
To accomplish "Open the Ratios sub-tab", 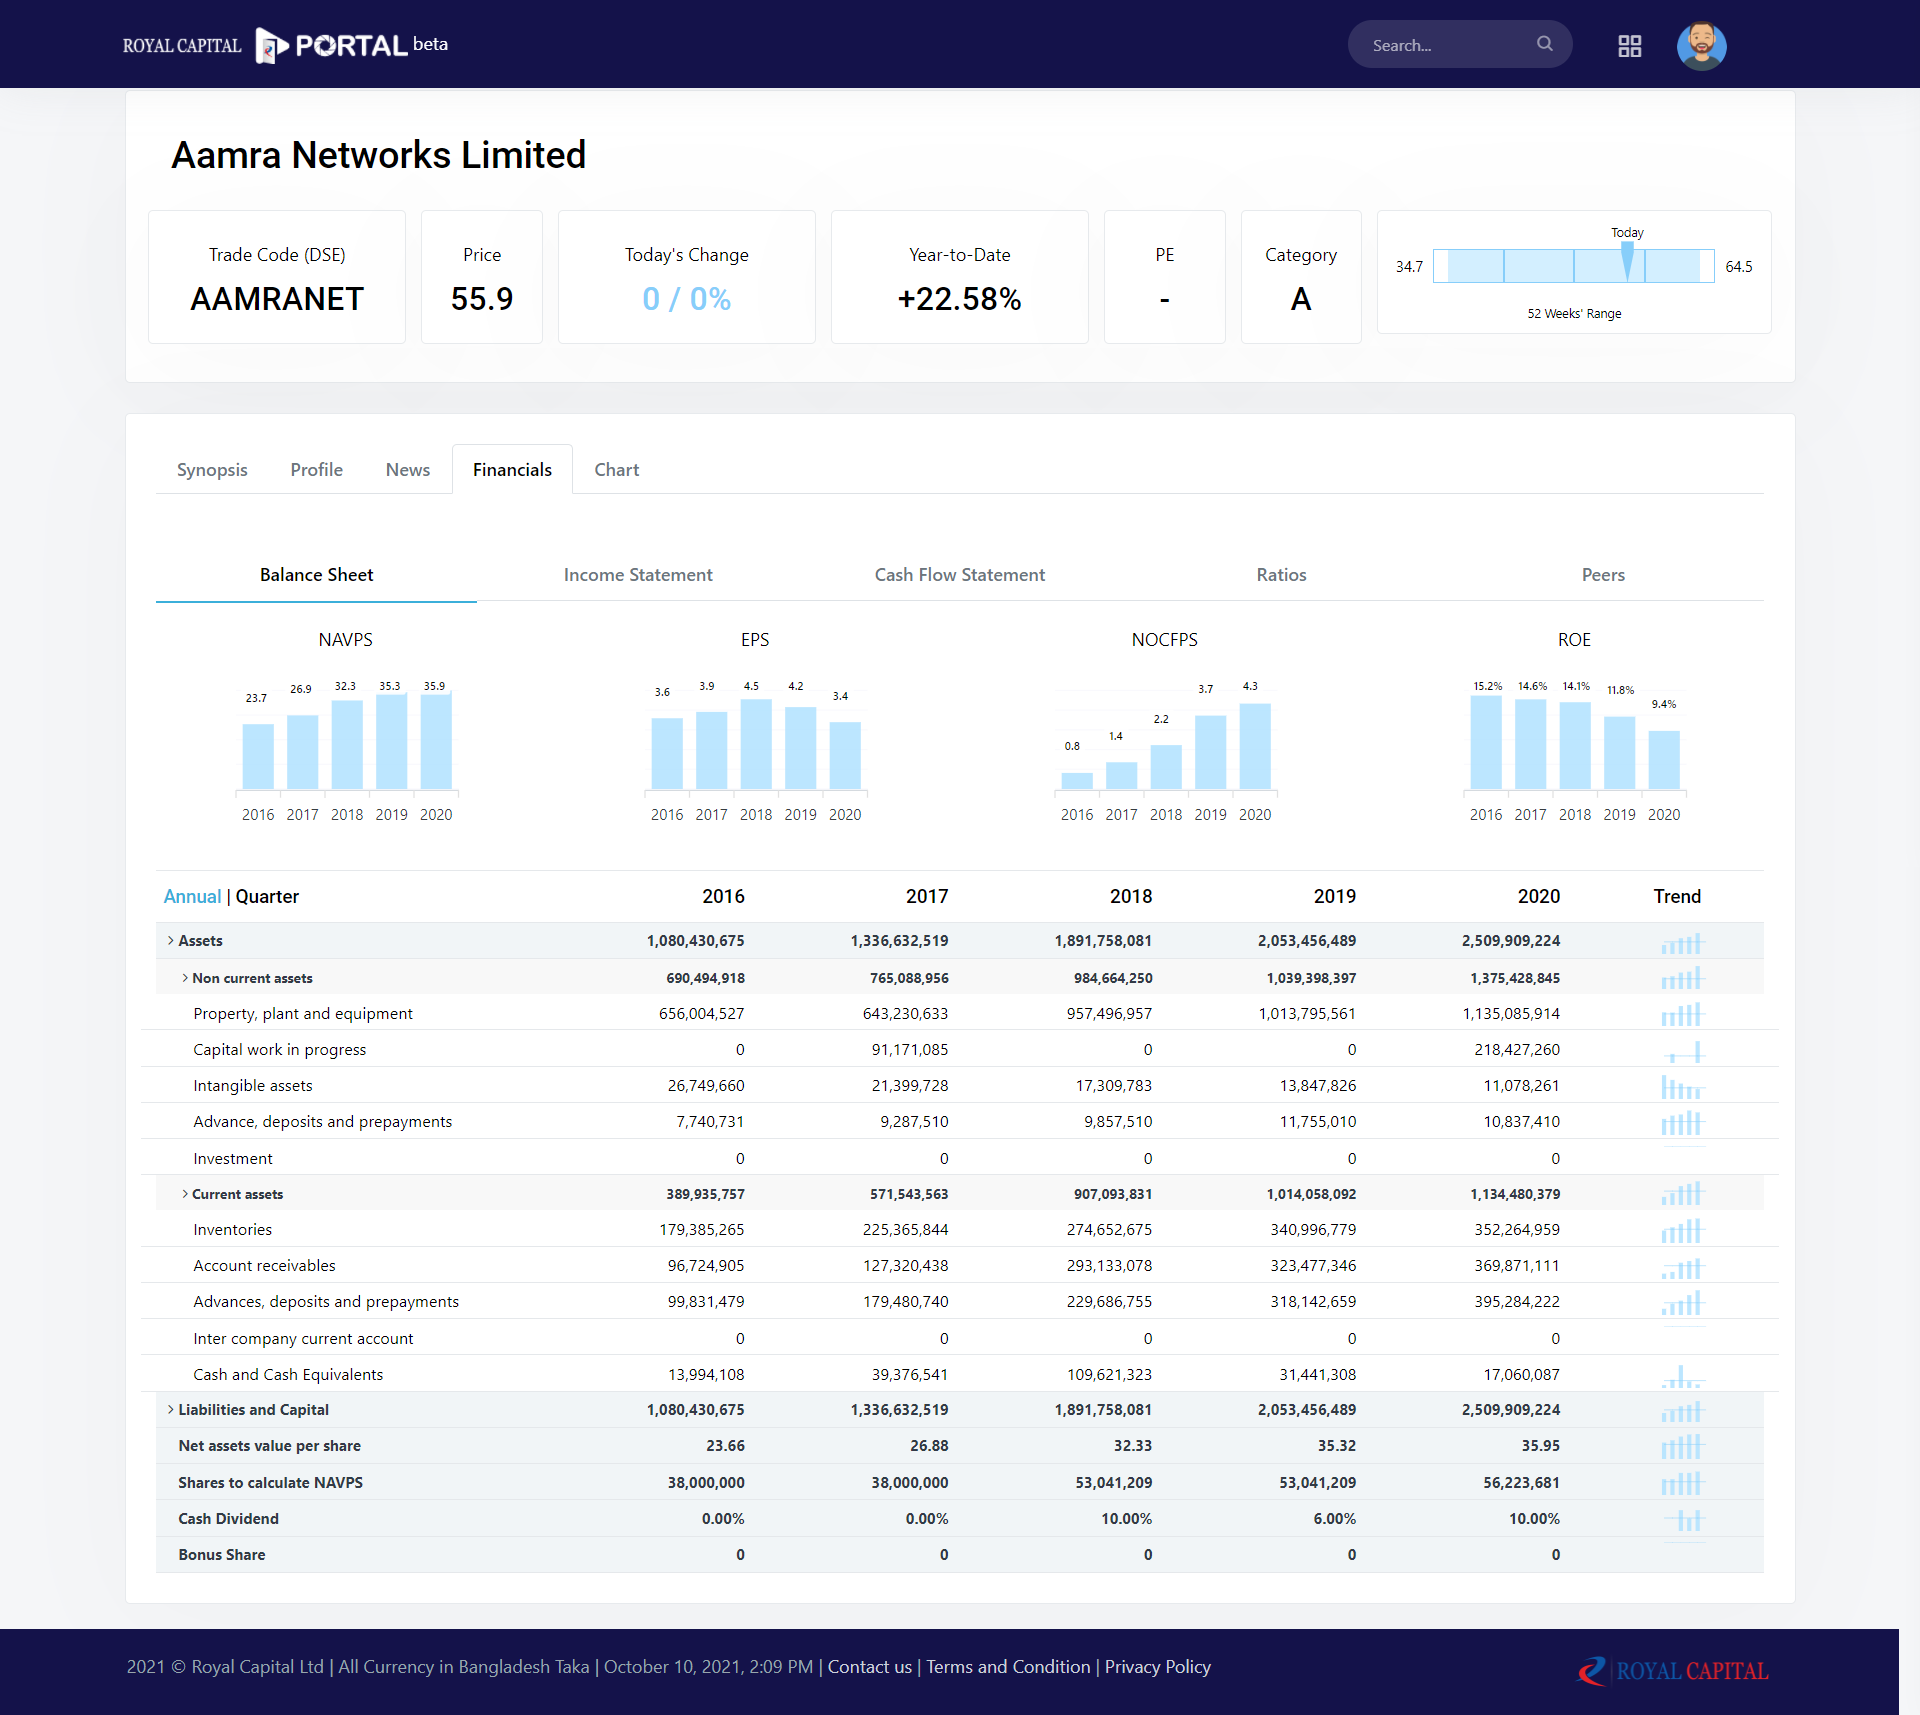I will pos(1281,575).
